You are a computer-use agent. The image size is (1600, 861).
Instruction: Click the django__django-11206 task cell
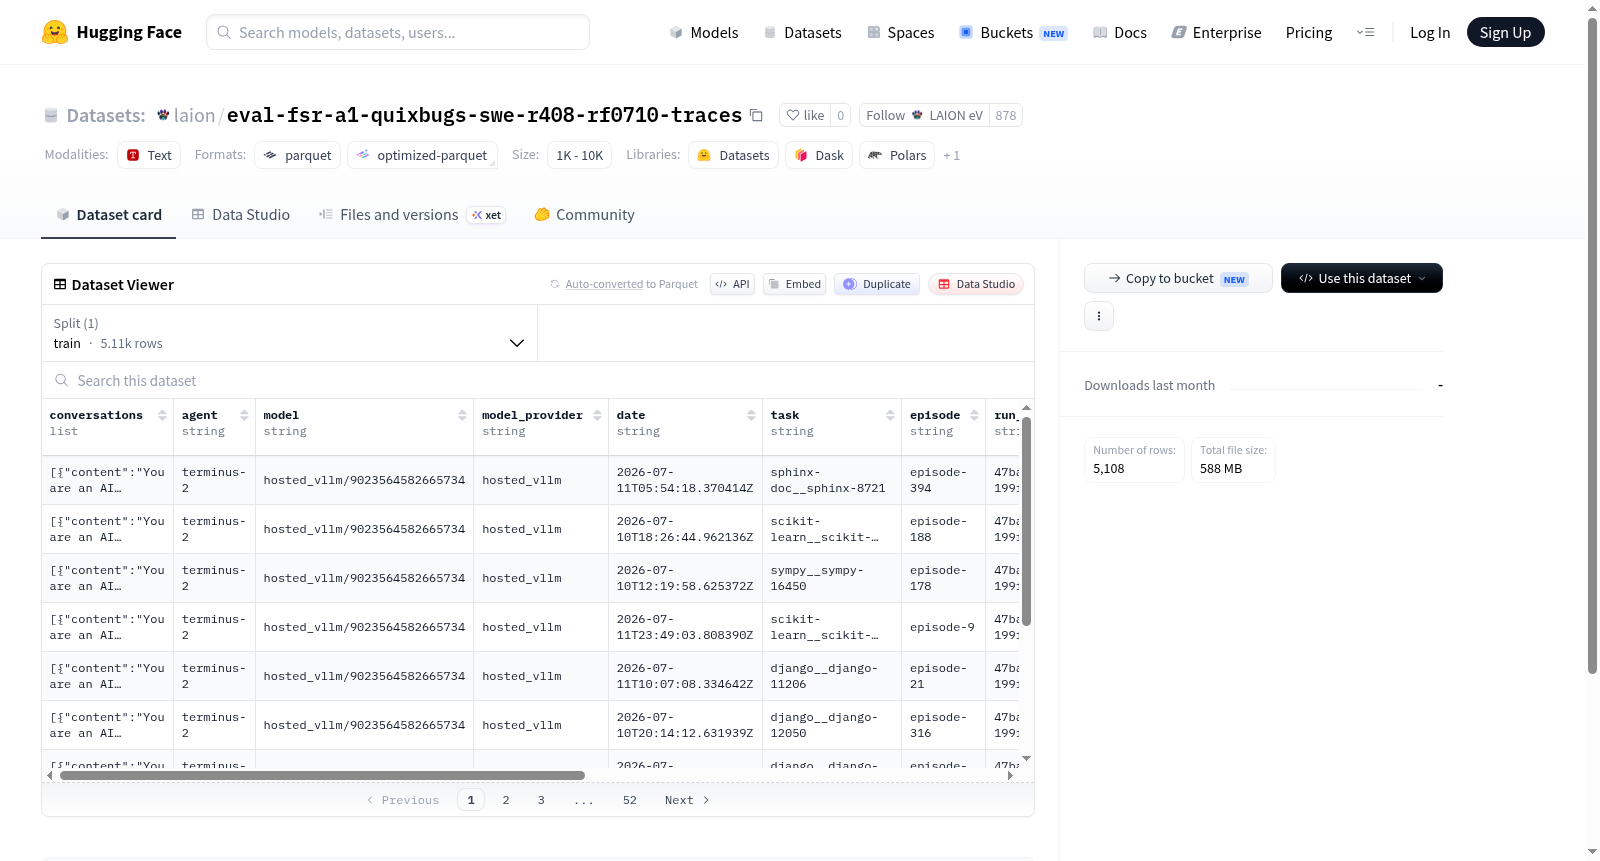(x=831, y=676)
